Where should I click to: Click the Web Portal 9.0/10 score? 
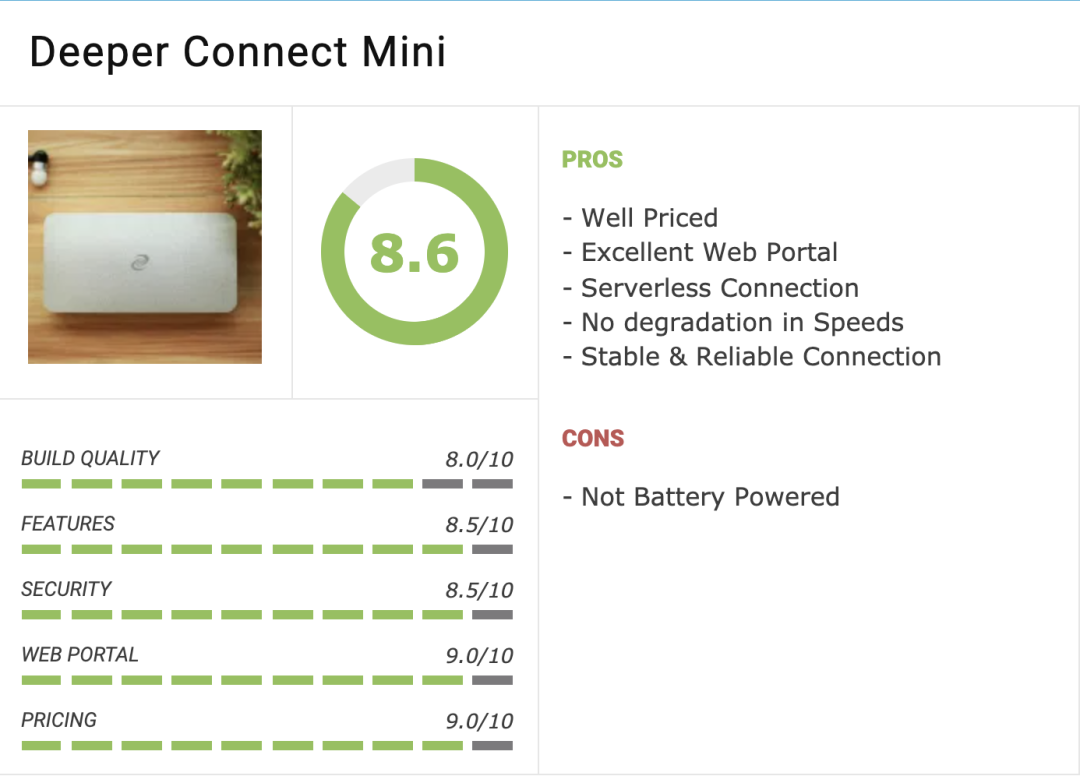(x=479, y=656)
